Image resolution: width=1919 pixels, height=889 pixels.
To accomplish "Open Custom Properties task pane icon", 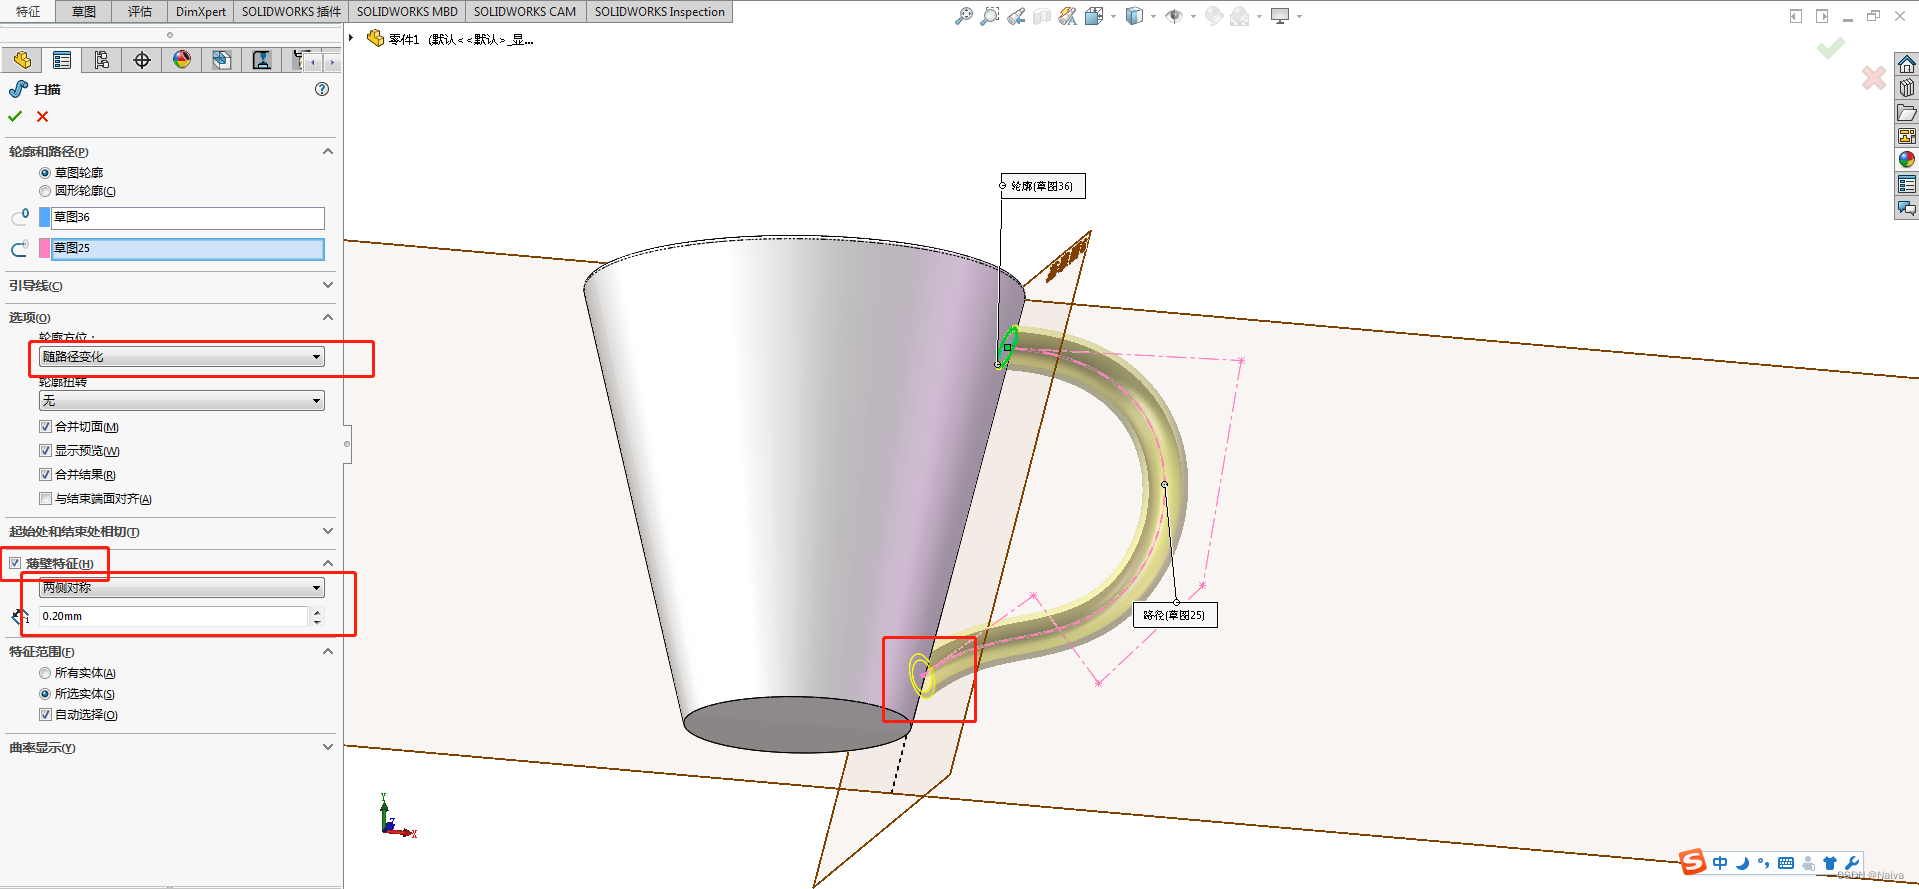I will (1907, 184).
